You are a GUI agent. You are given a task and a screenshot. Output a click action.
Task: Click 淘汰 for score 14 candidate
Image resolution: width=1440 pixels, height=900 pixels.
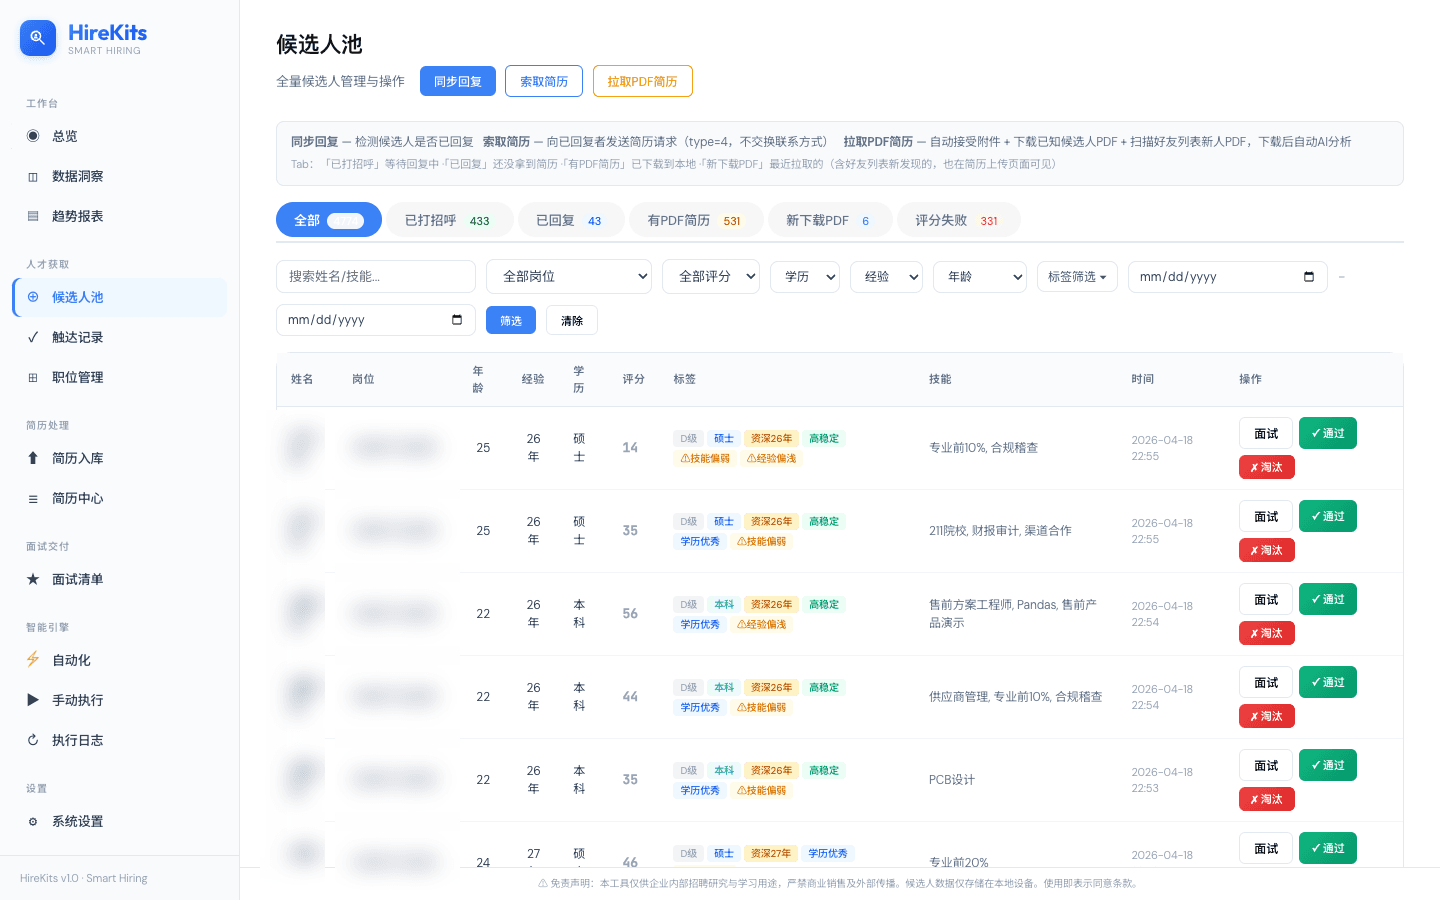click(x=1267, y=467)
